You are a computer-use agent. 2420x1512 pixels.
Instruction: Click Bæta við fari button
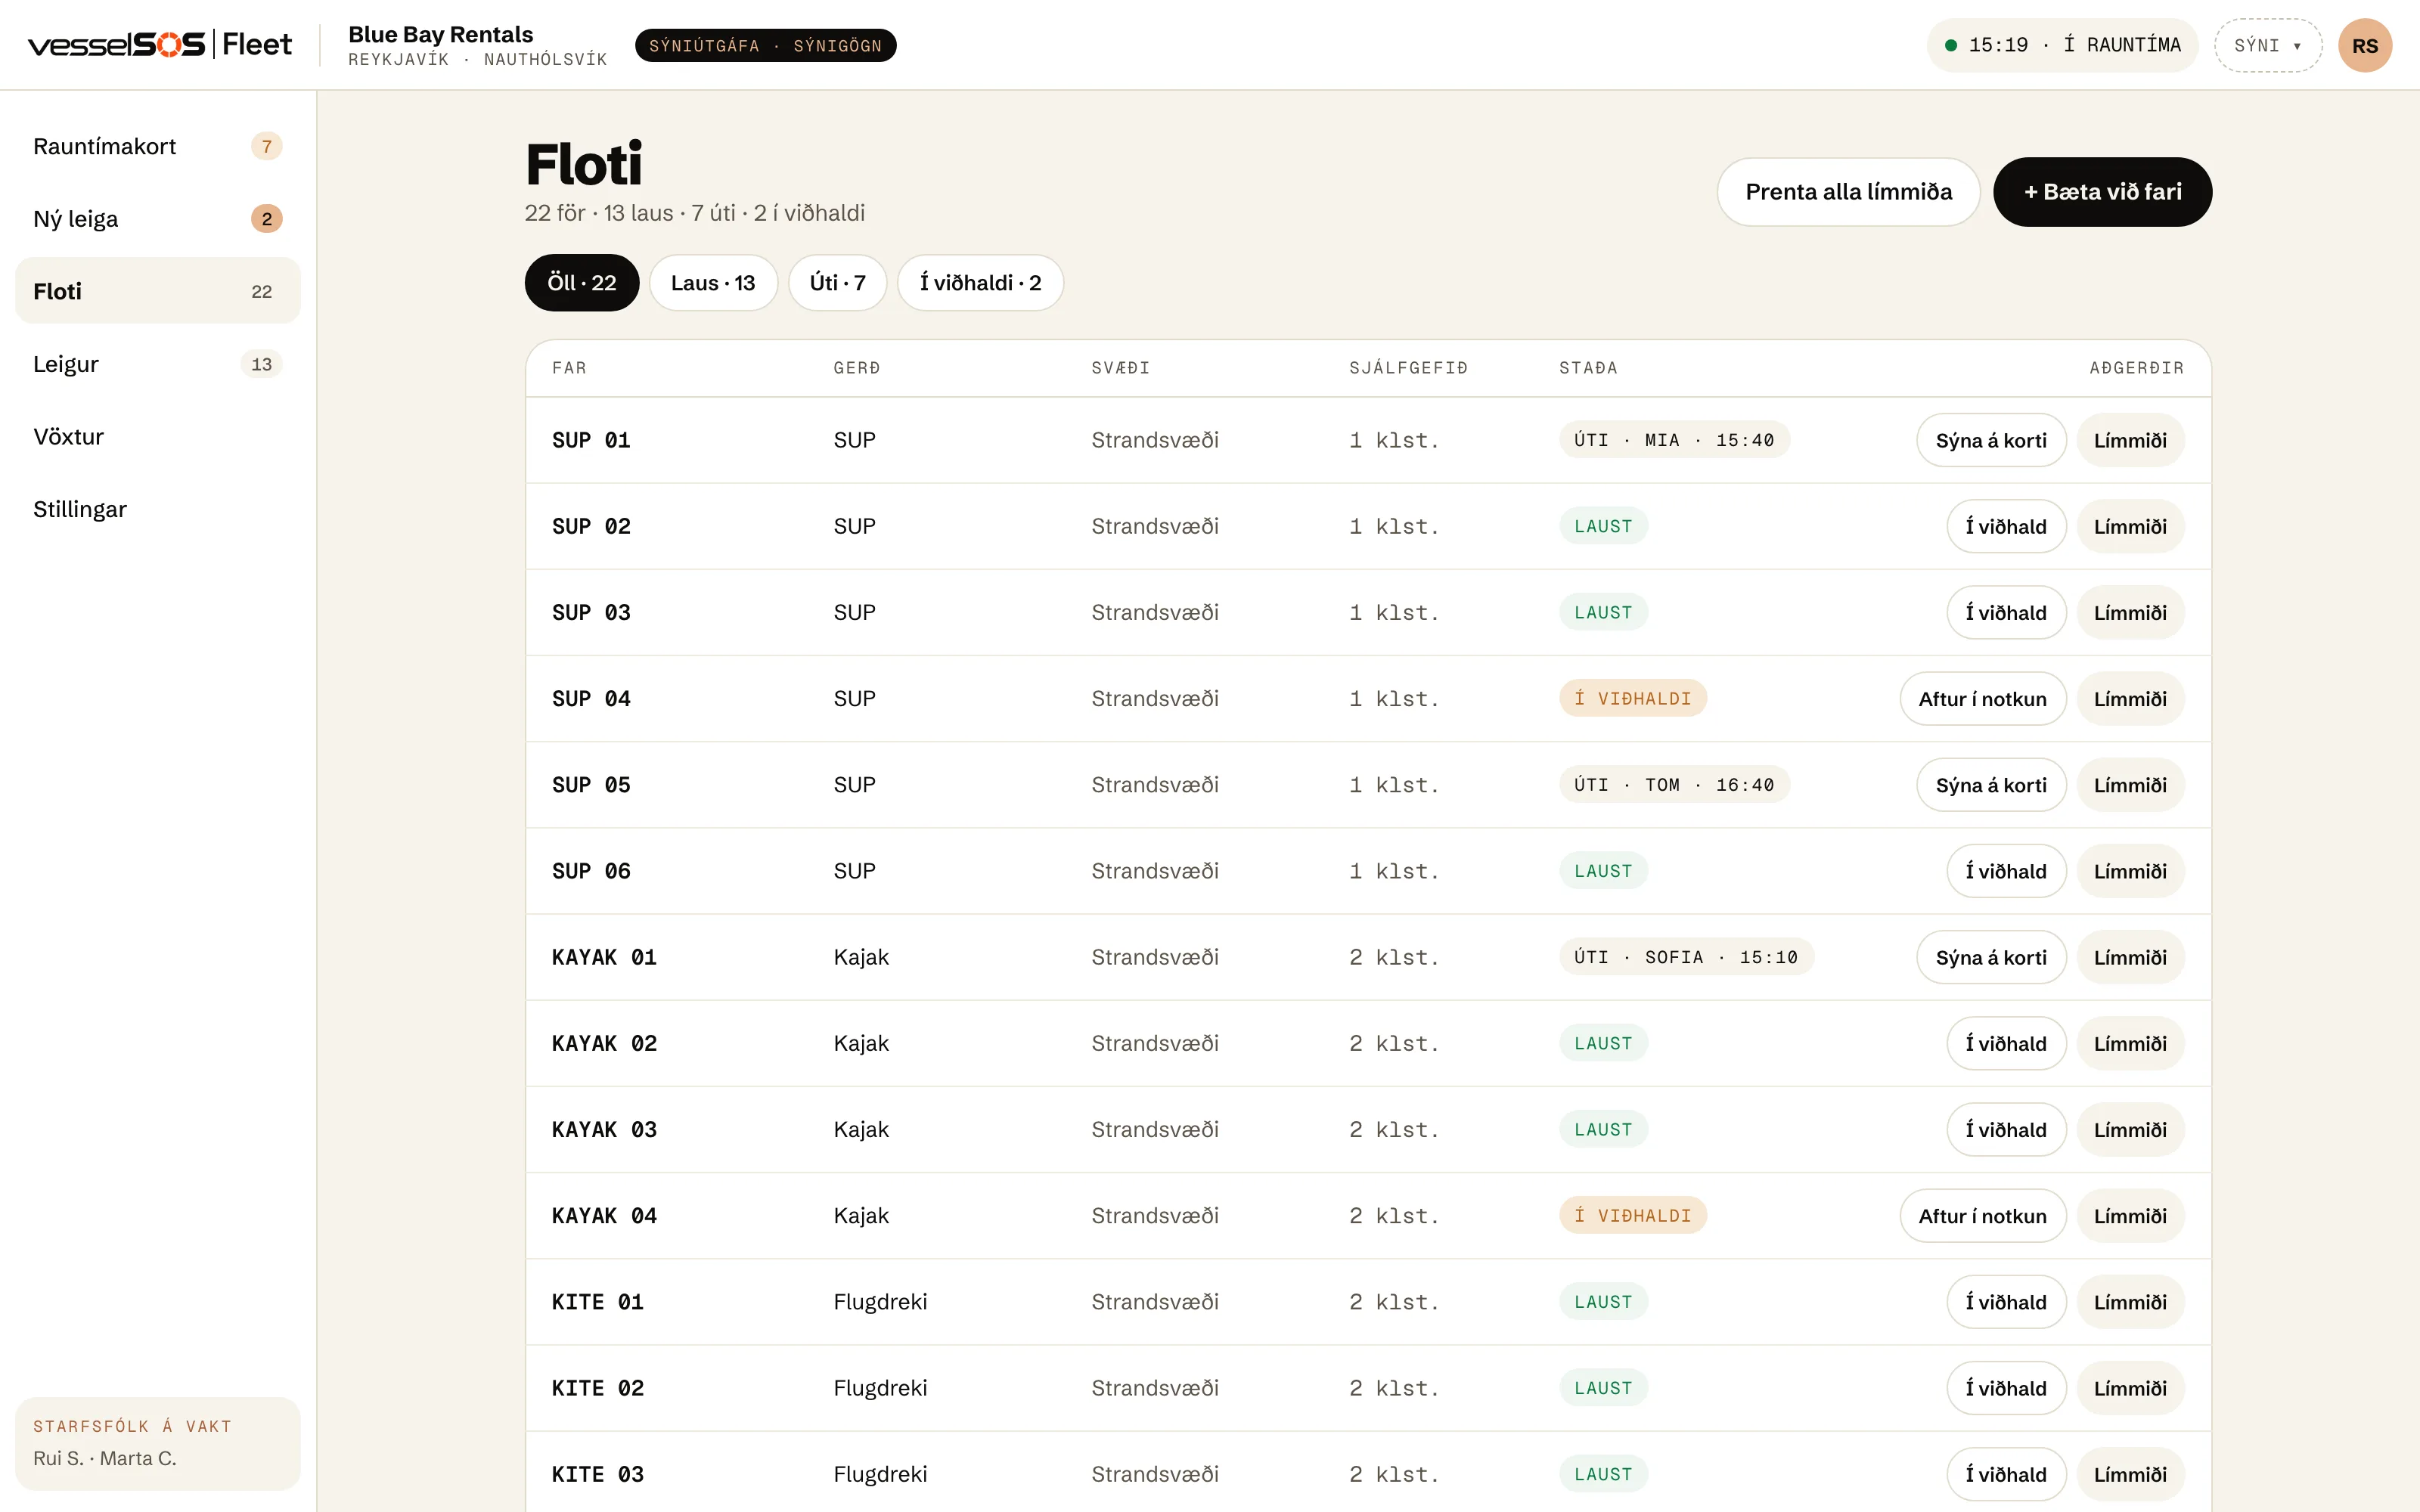coord(2102,192)
